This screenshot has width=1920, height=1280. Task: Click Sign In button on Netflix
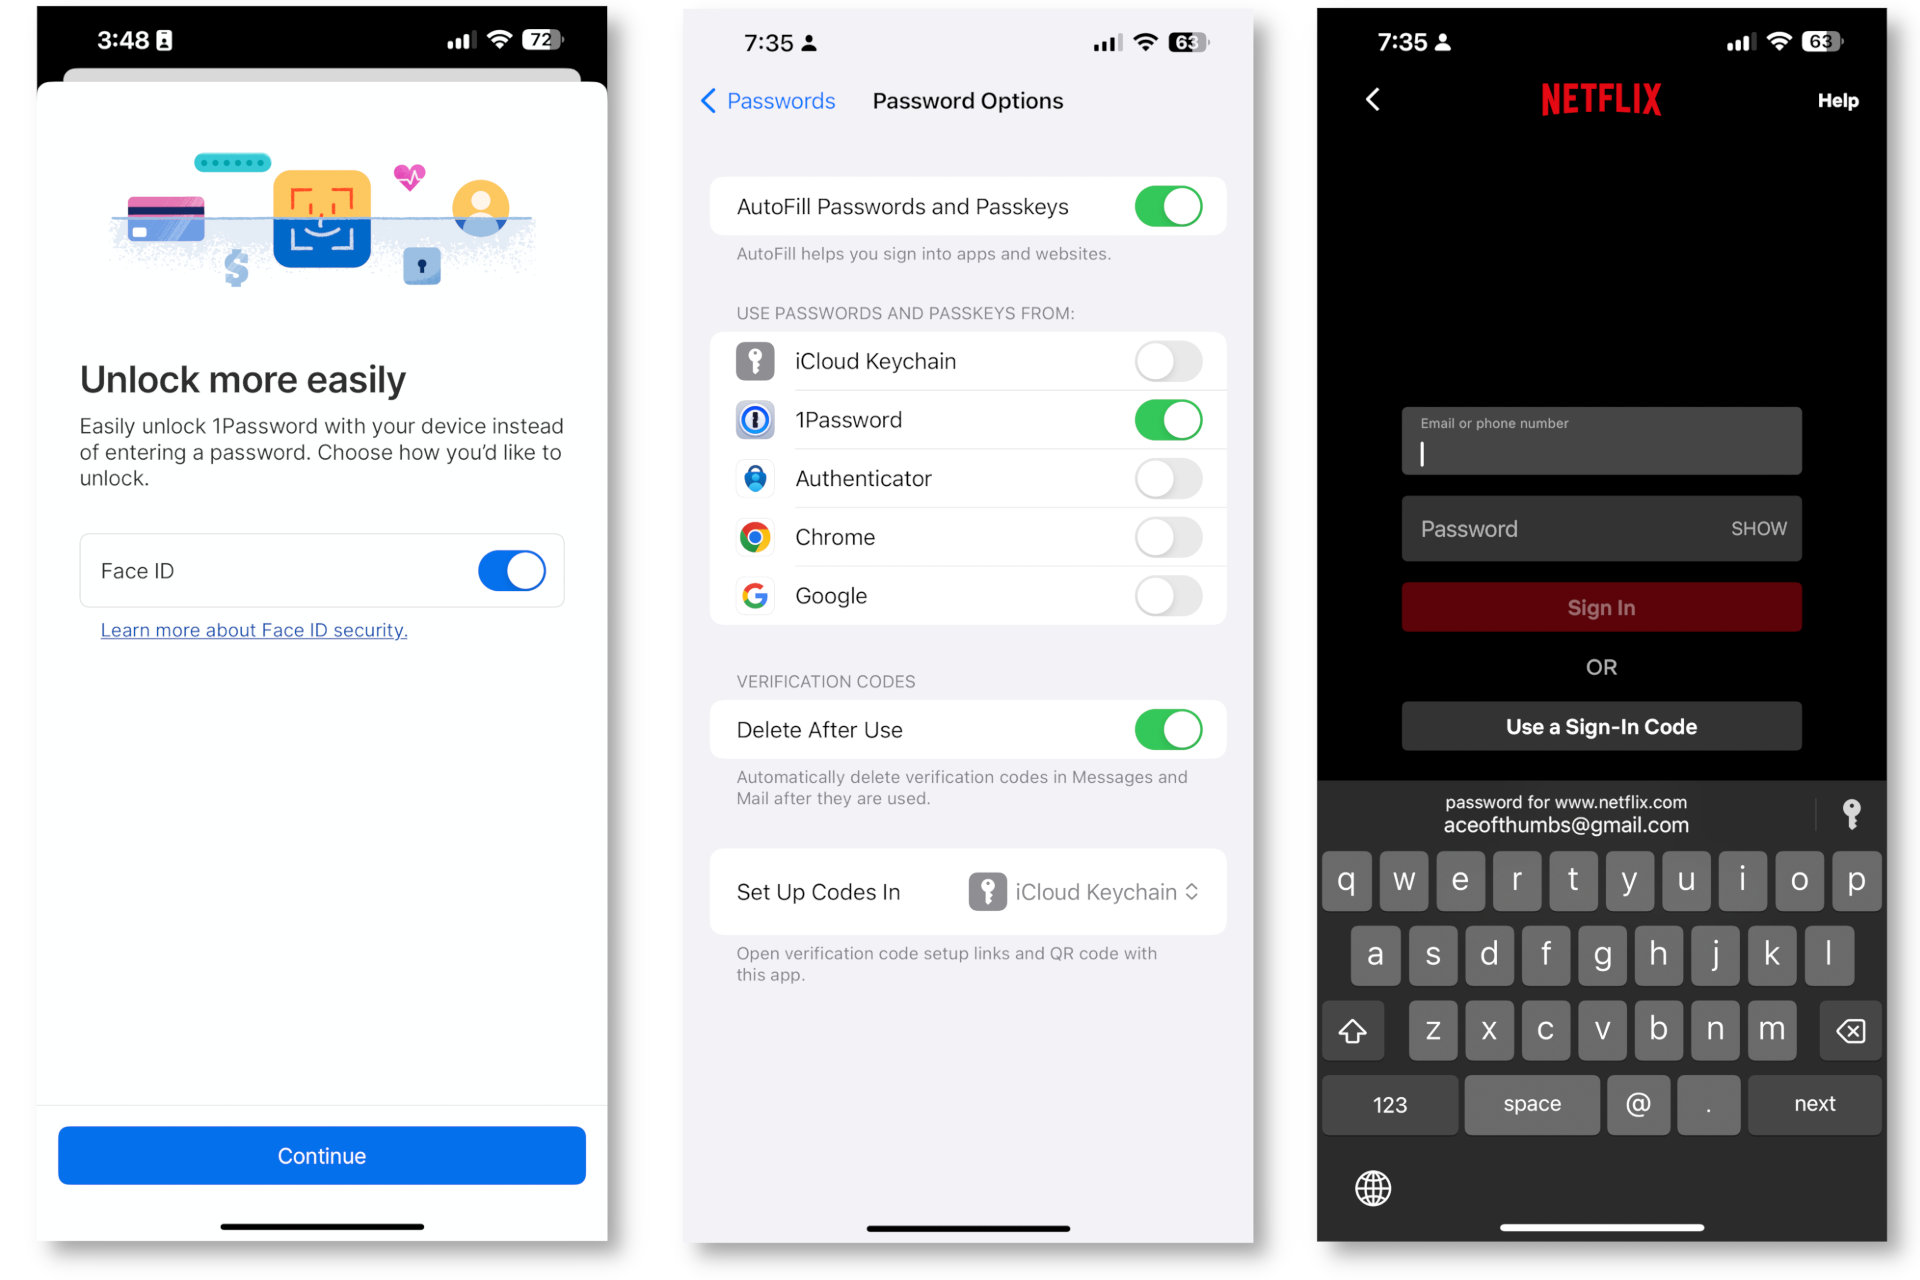(1599, 607)
